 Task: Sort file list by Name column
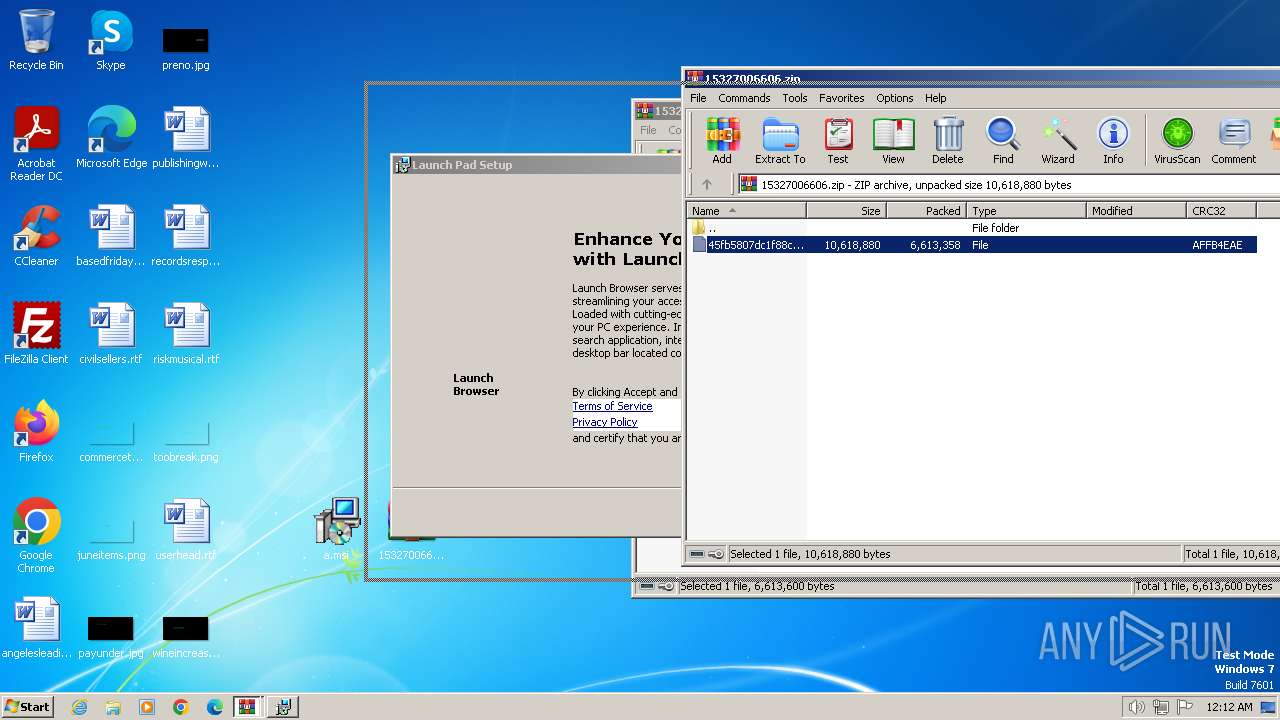click(747, 211)
